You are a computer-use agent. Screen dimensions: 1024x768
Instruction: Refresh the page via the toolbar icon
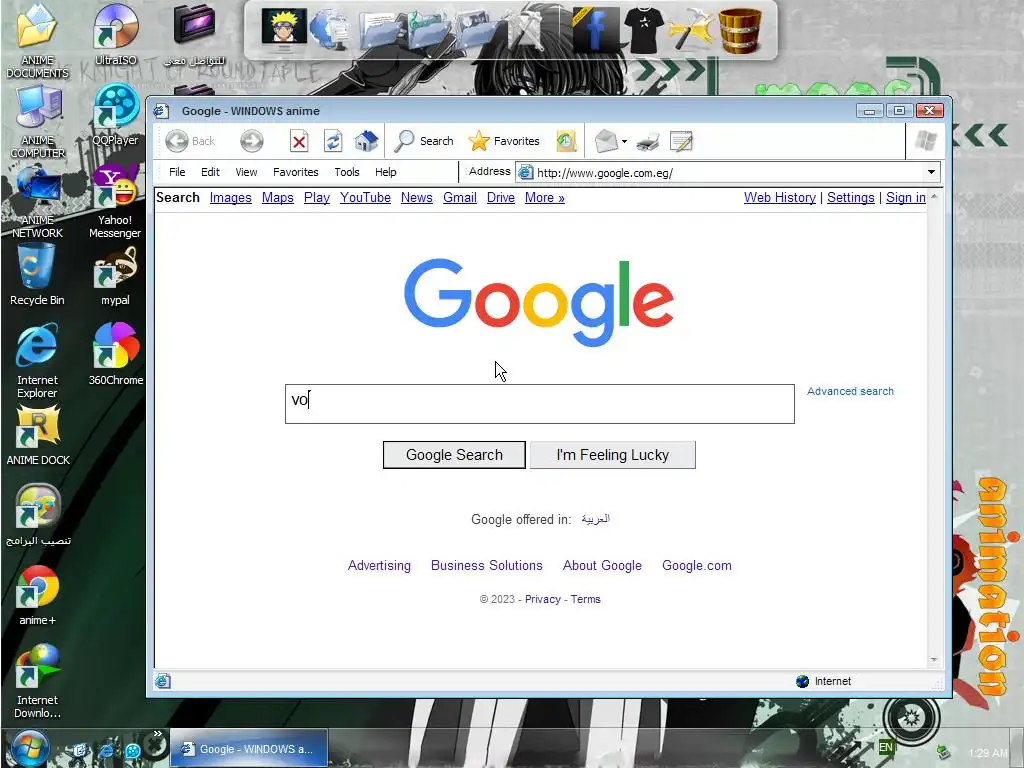[333, 141]
